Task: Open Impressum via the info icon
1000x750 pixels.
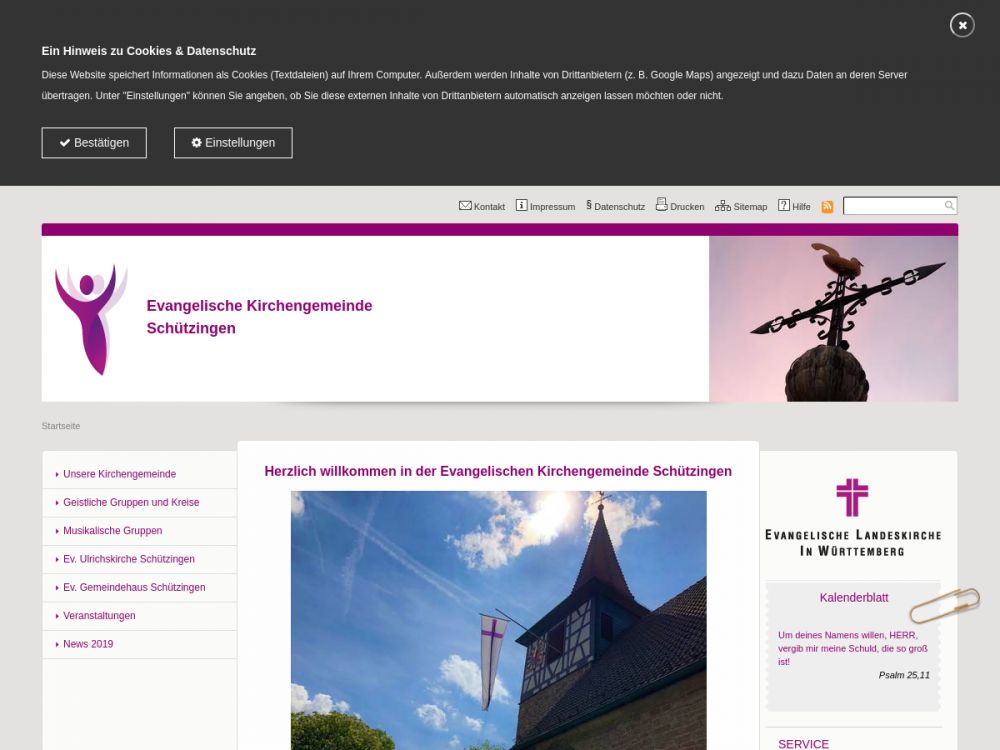Action: [x=521, y=205]
